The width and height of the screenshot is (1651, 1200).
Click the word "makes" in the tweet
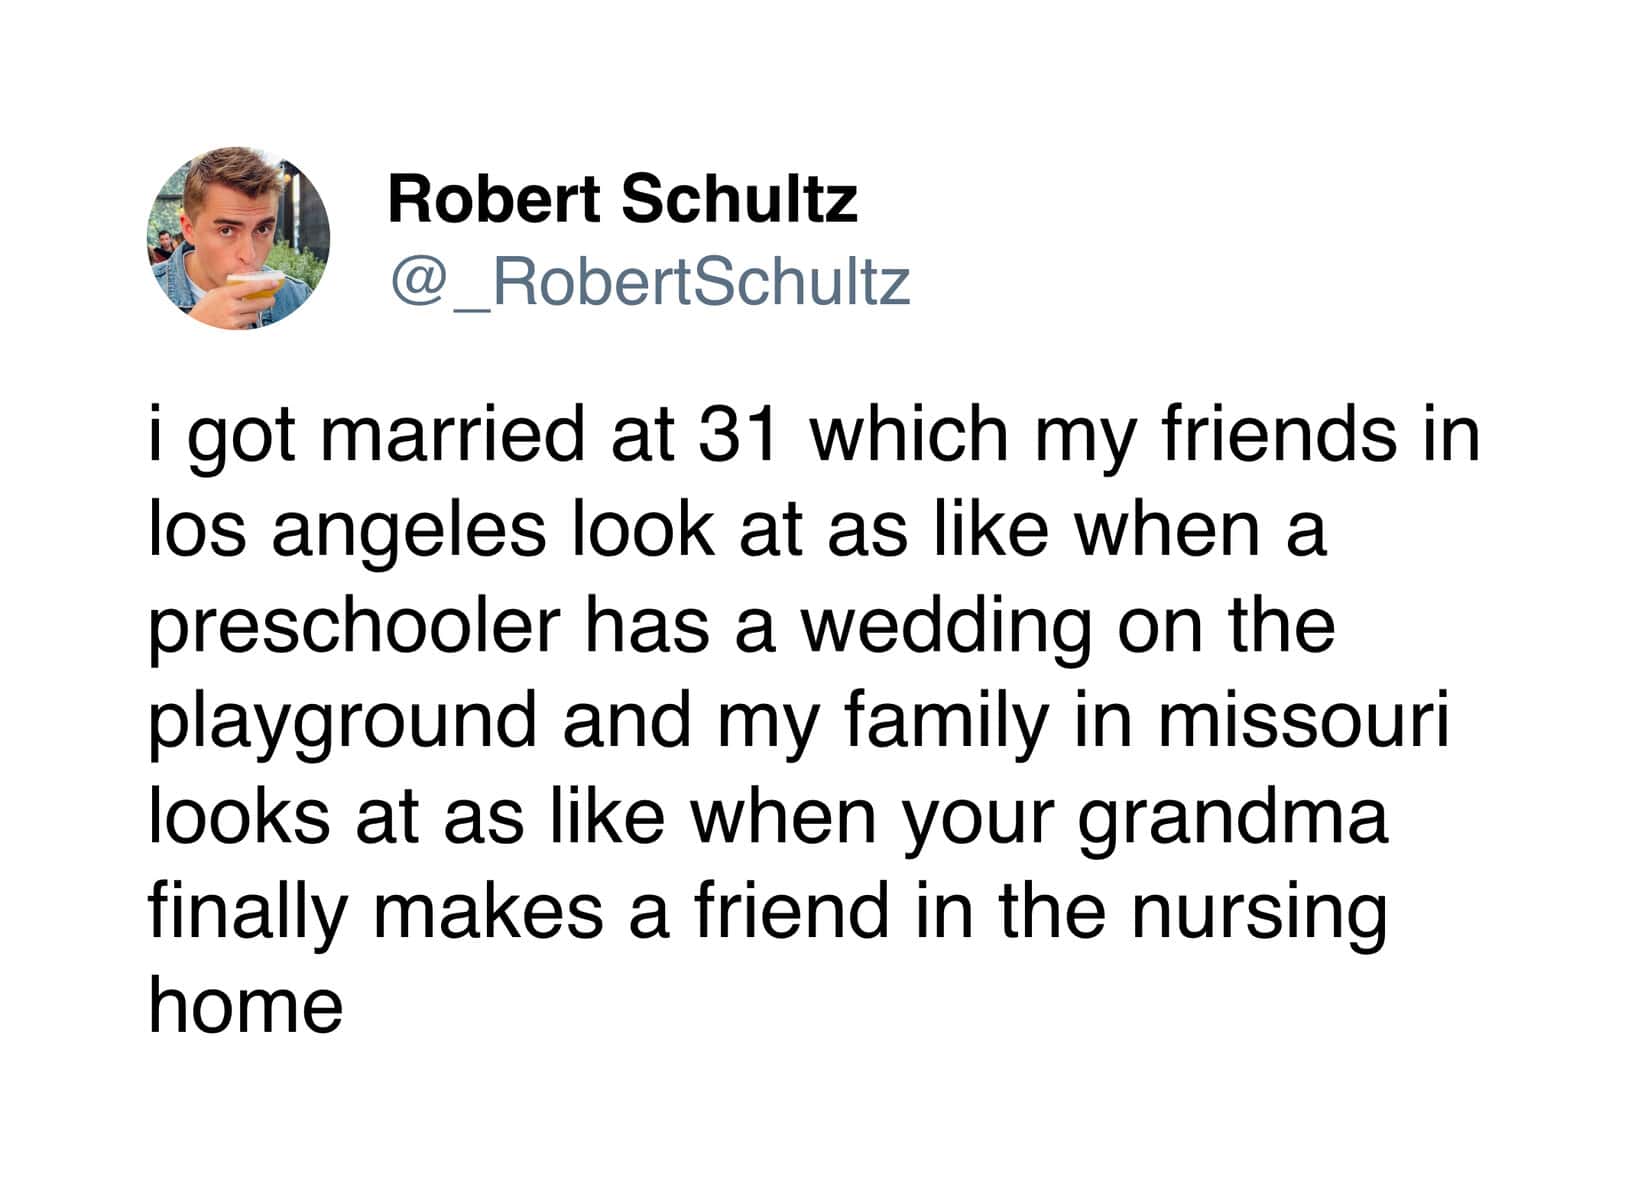489,910
